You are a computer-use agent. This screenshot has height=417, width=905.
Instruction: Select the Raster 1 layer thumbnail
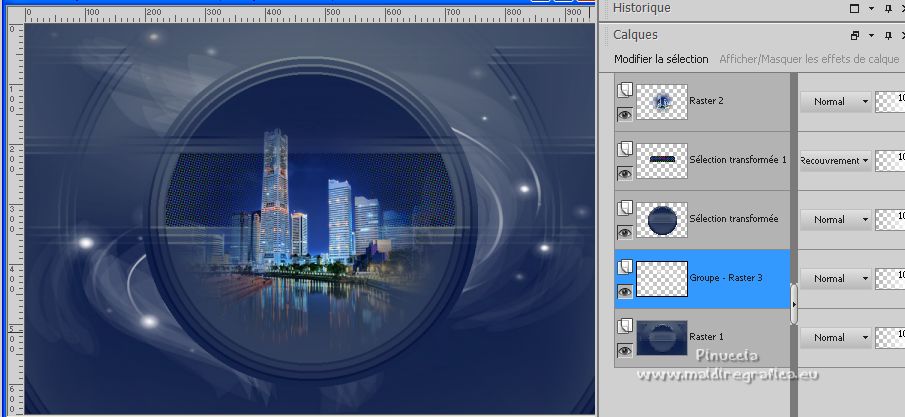click(661, 338)
